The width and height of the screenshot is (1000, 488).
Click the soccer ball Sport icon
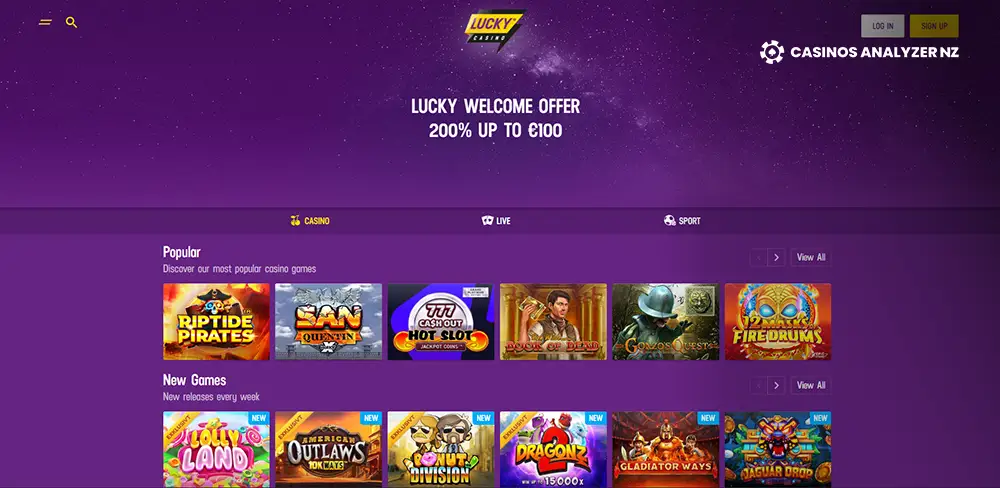[670, 221]
